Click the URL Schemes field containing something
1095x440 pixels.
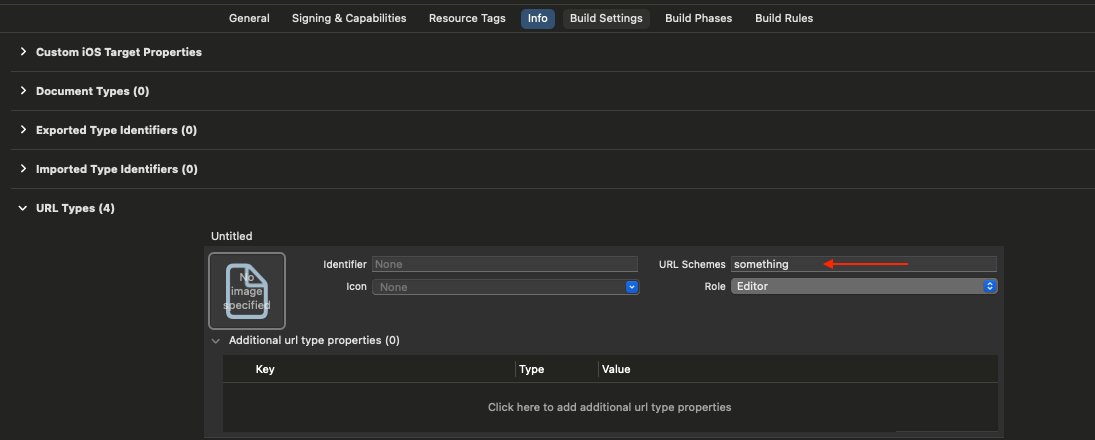point(864,264)
